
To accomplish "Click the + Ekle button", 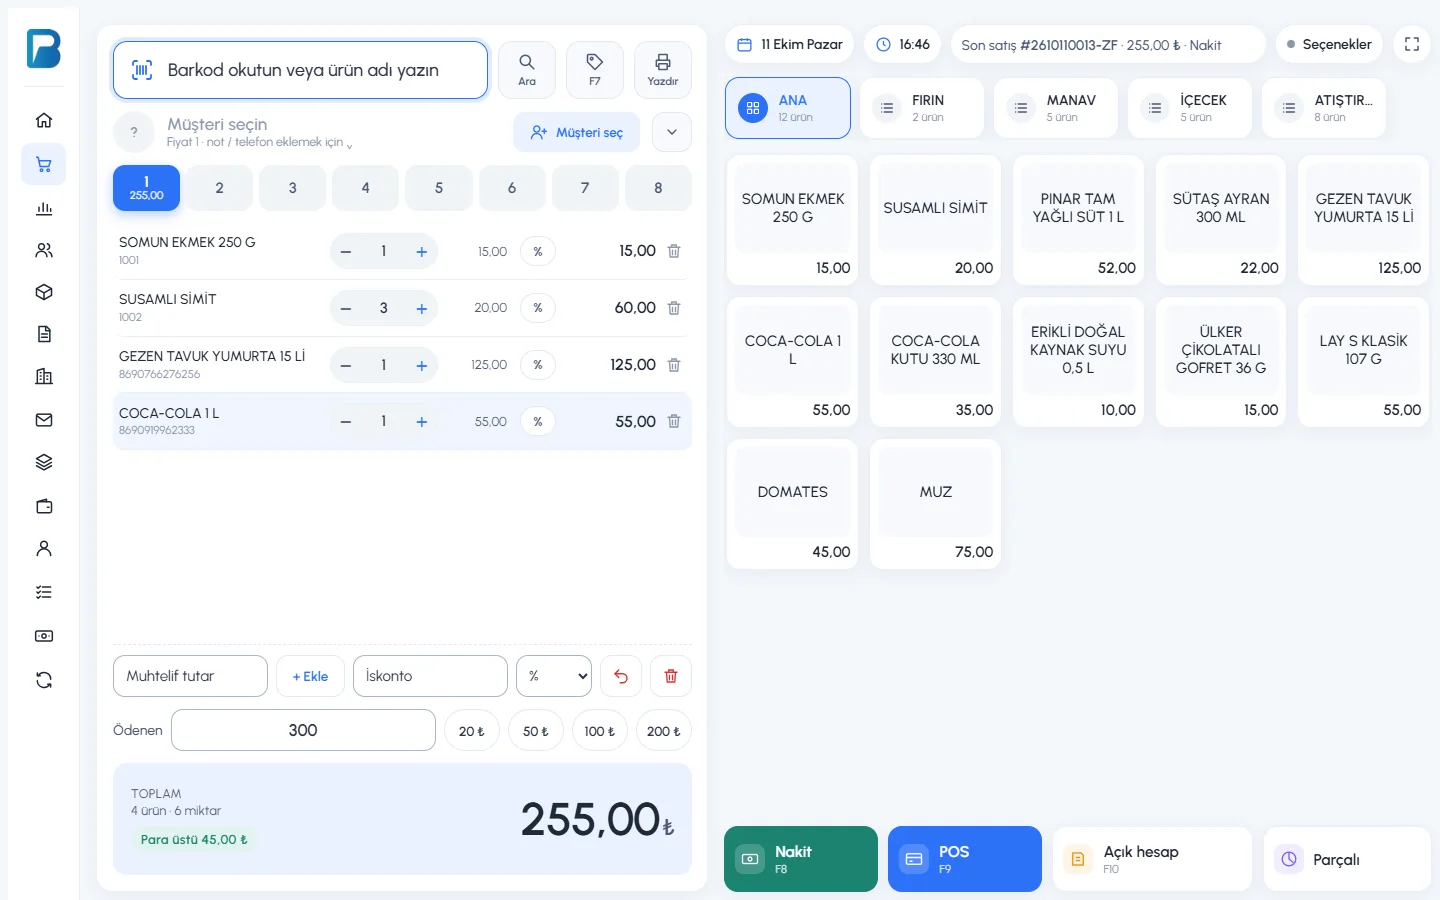I will point(310,676).
